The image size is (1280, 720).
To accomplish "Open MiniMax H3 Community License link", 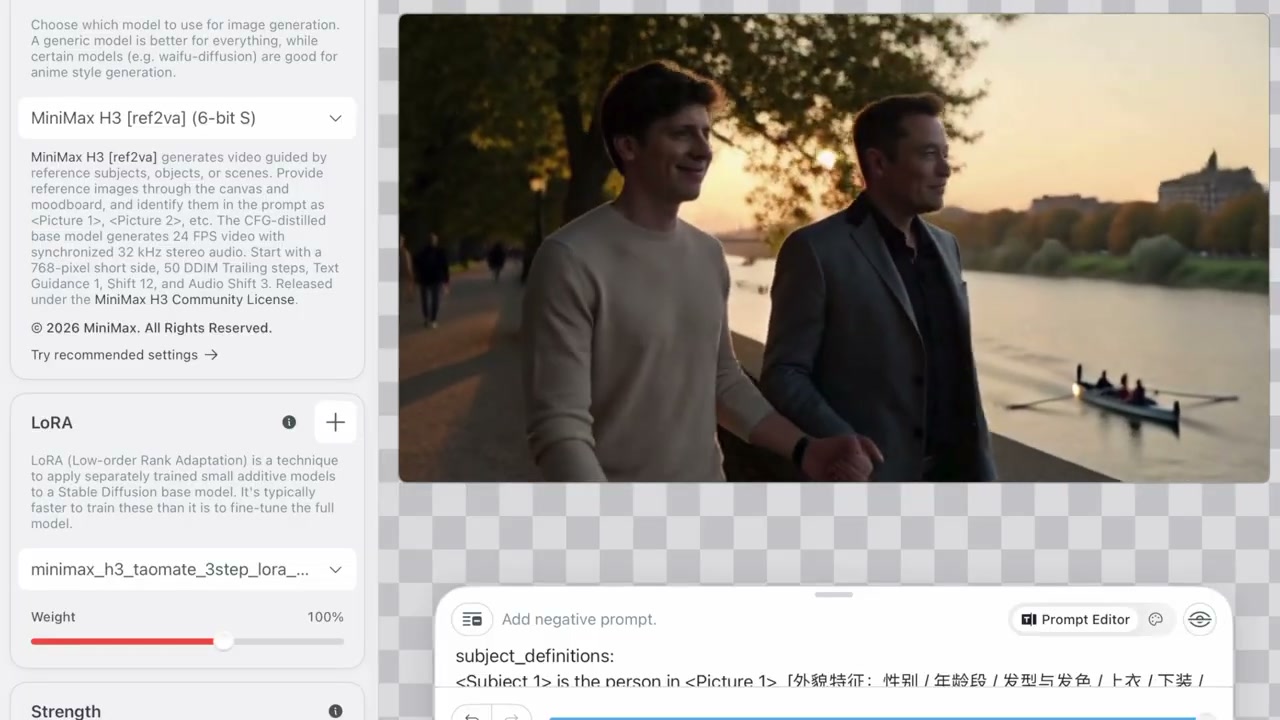I will pos(195,300).
